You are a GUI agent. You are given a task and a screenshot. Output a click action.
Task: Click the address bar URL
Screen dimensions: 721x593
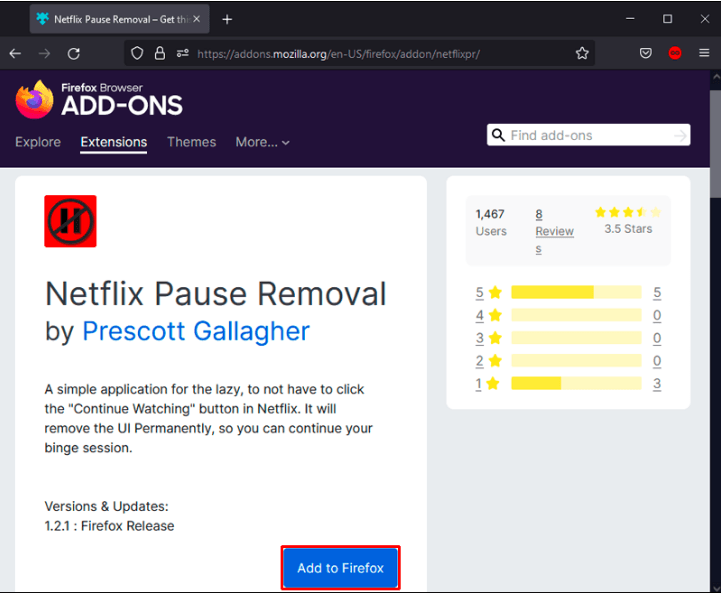338,54
